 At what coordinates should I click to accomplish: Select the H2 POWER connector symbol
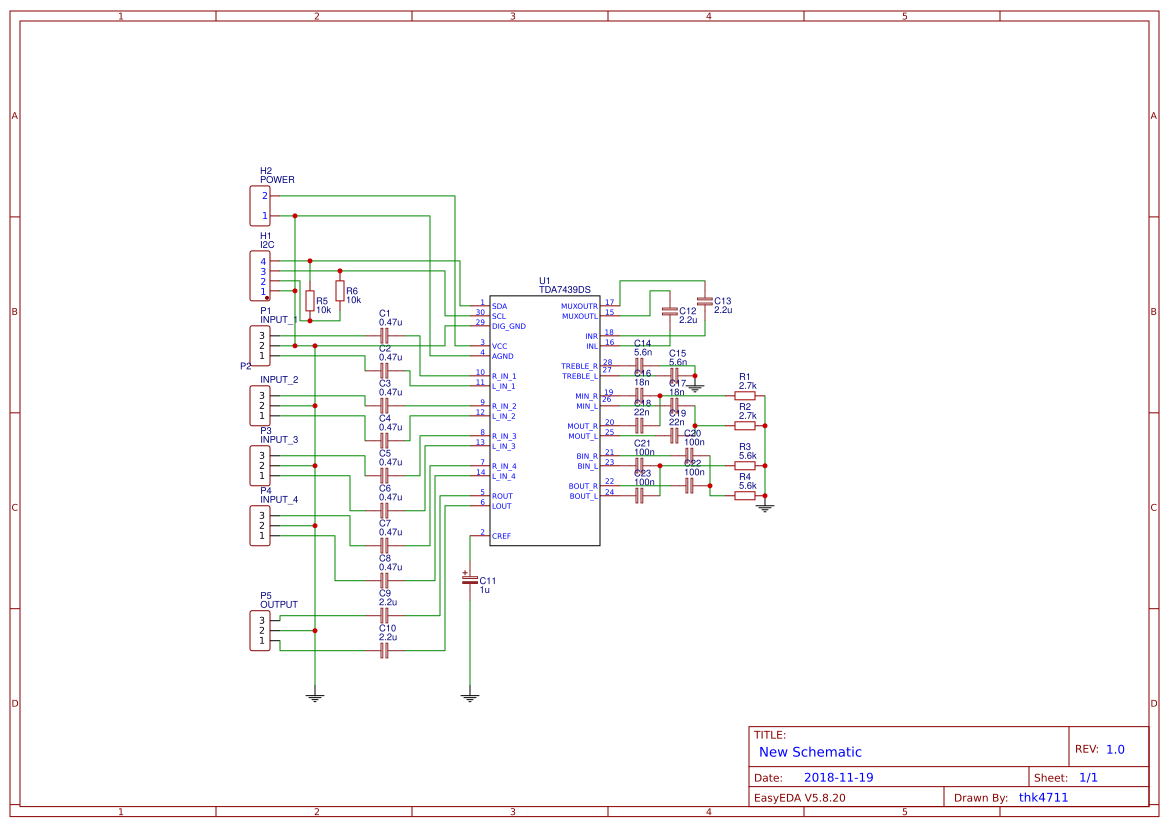[259, 206]
